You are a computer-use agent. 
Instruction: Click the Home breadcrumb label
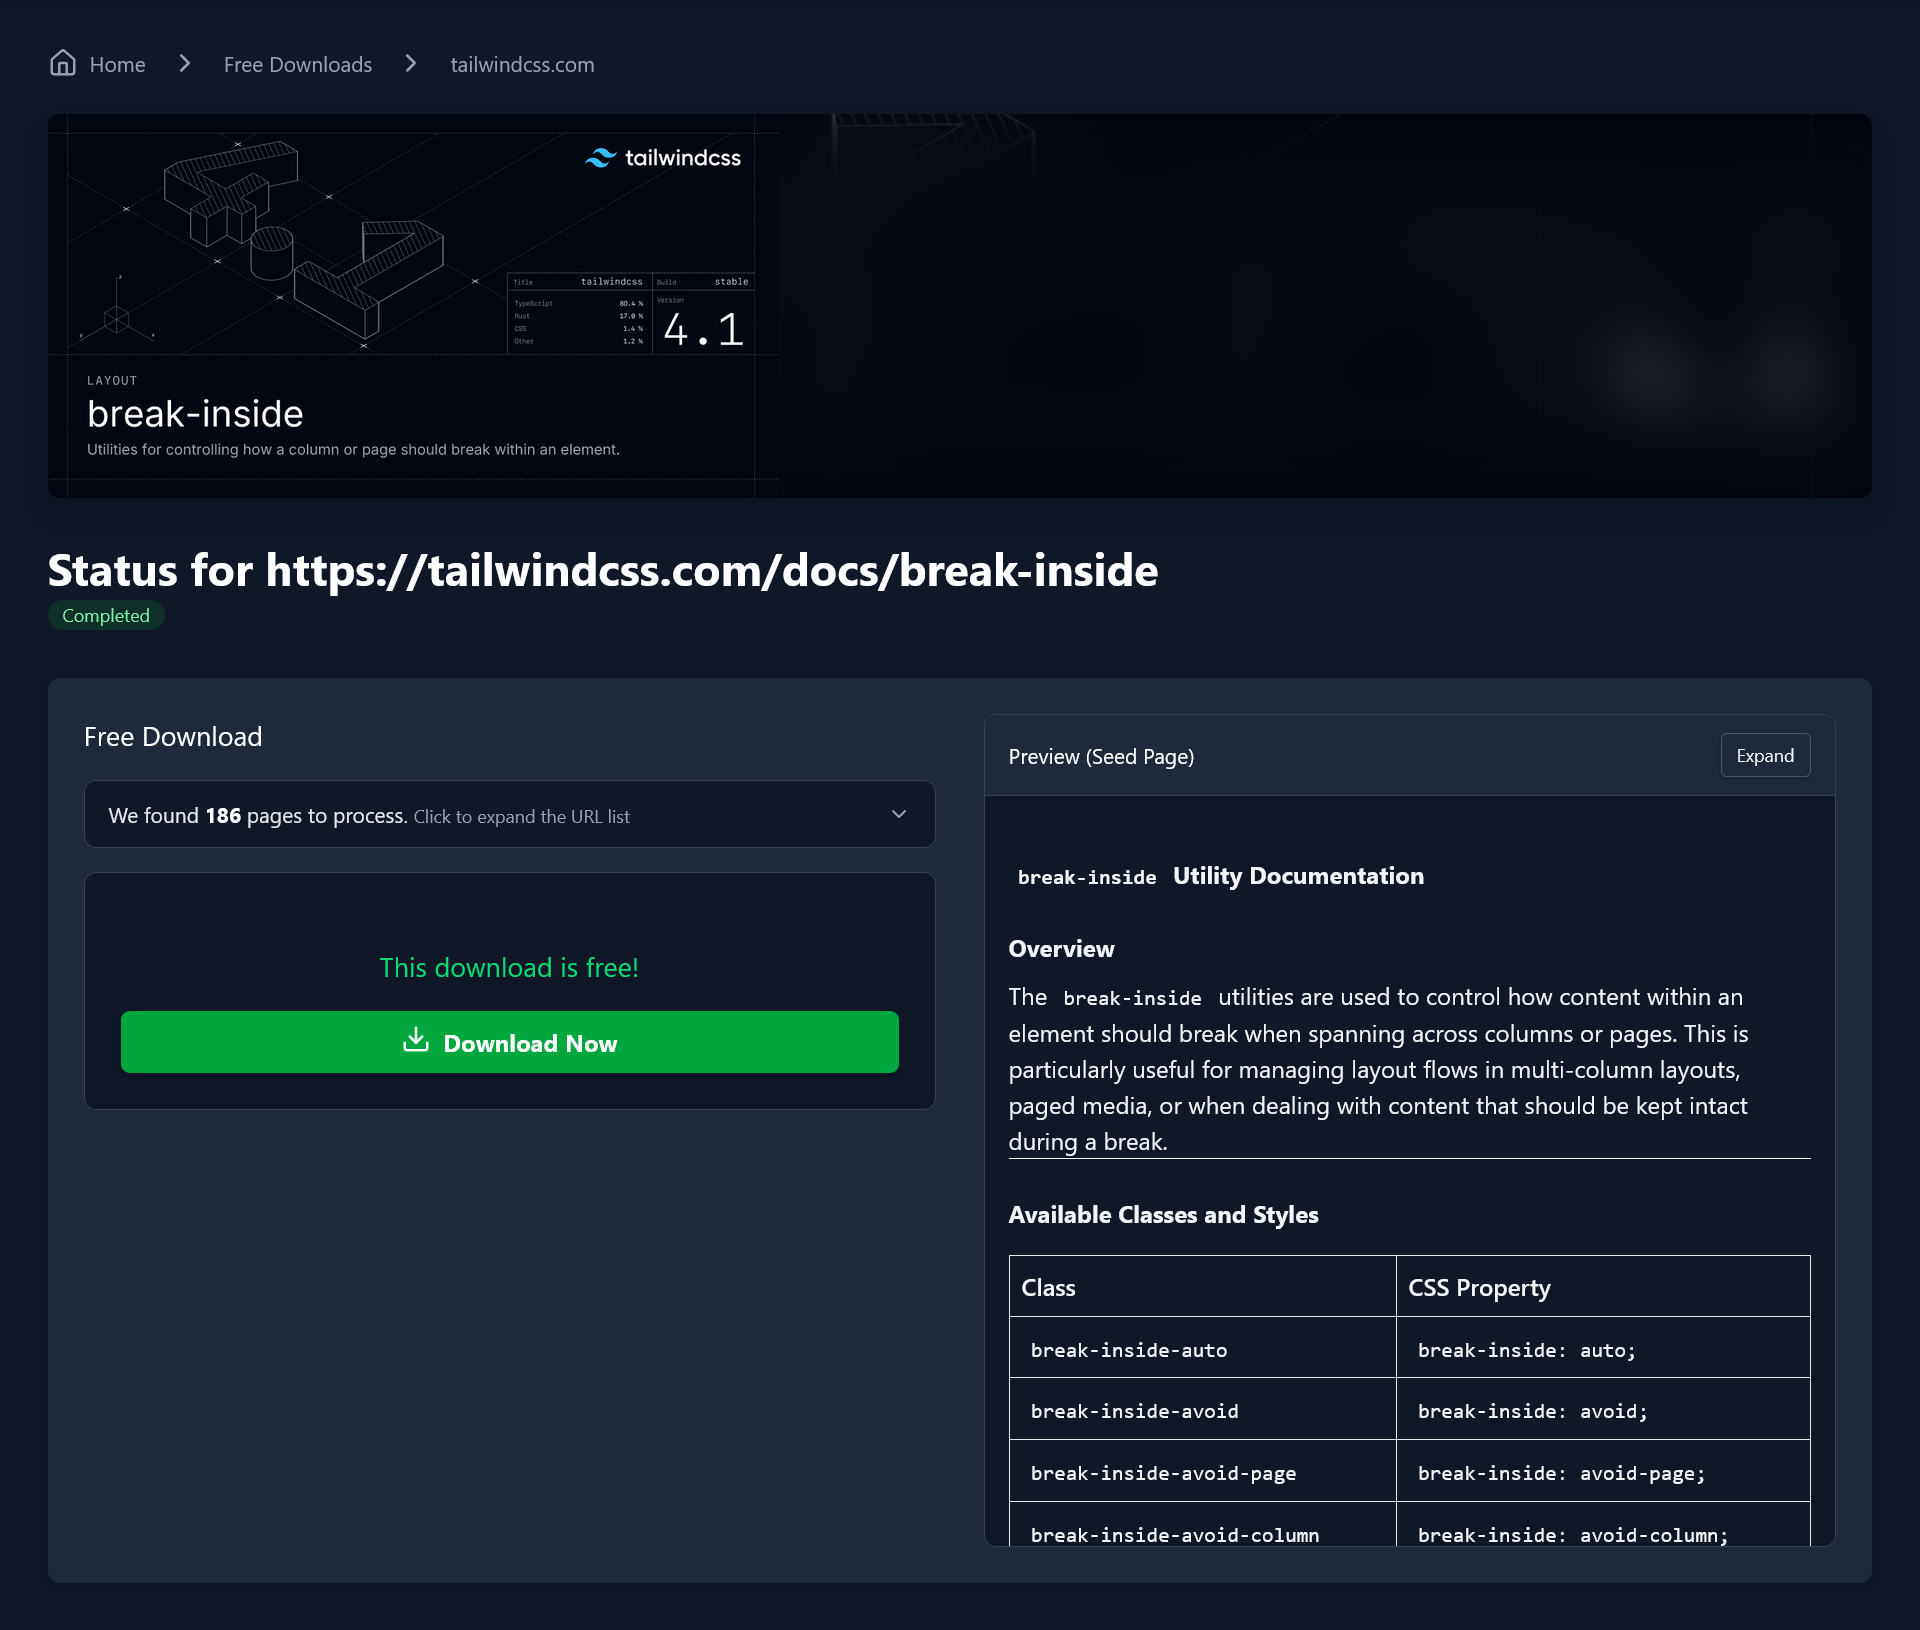117,63
